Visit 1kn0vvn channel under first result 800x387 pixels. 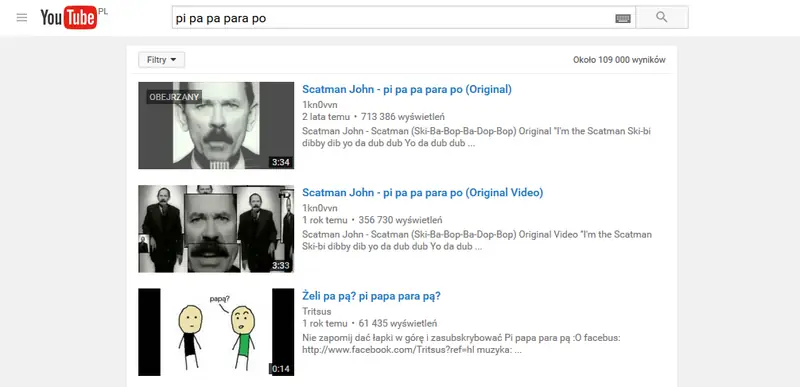(x=319, y=105)
